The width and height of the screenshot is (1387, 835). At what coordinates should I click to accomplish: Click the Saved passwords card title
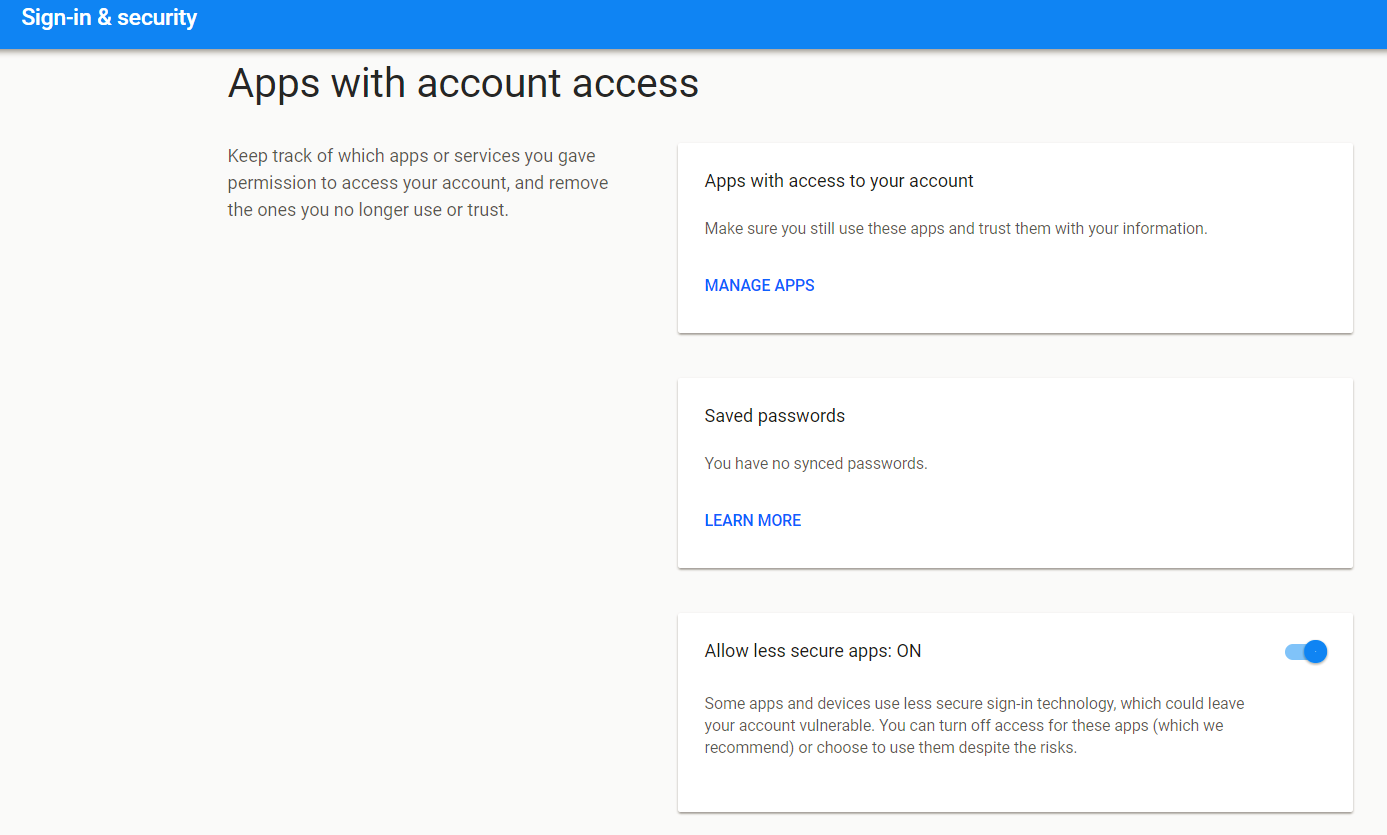tap(774, 416)
